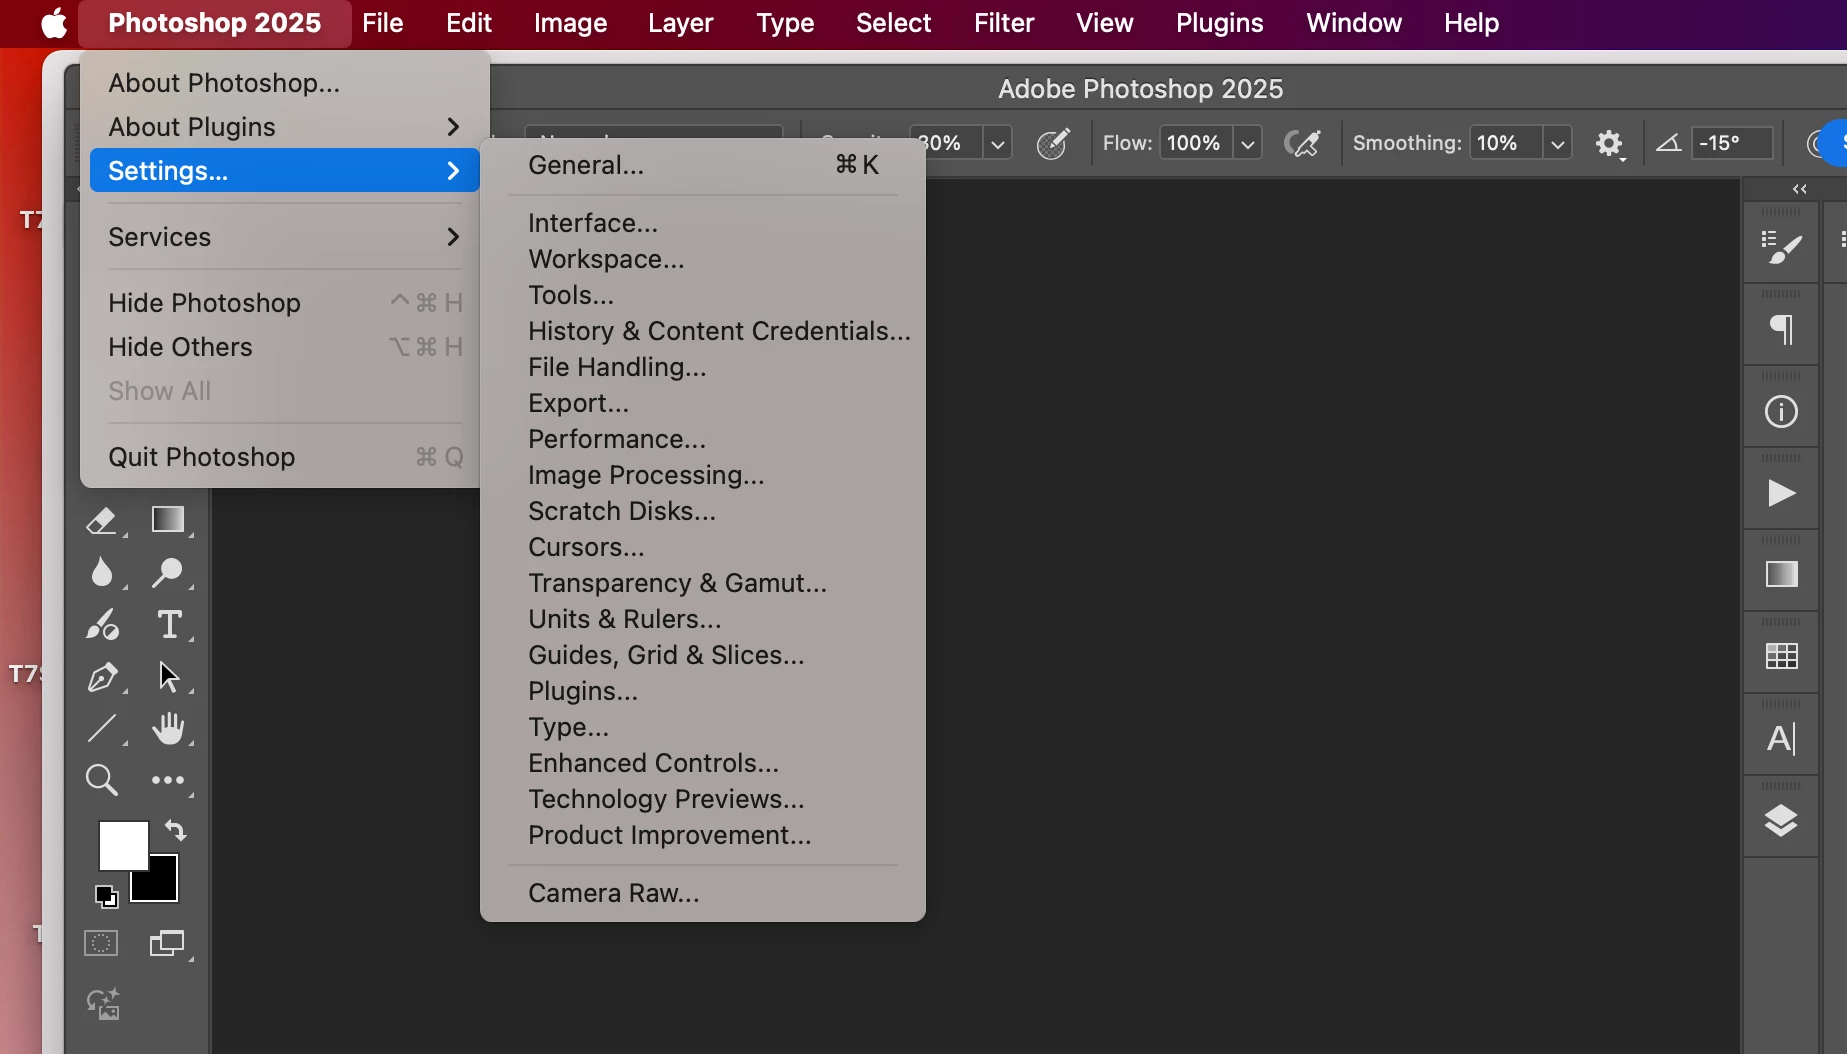Viewport: 1847px width, 1054px height.
Task: Expand the About Plugins submenu
Action: coord(284,127)
